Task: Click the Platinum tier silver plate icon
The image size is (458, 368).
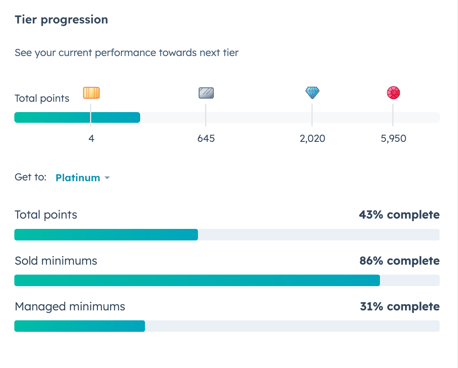Action: 206,93
